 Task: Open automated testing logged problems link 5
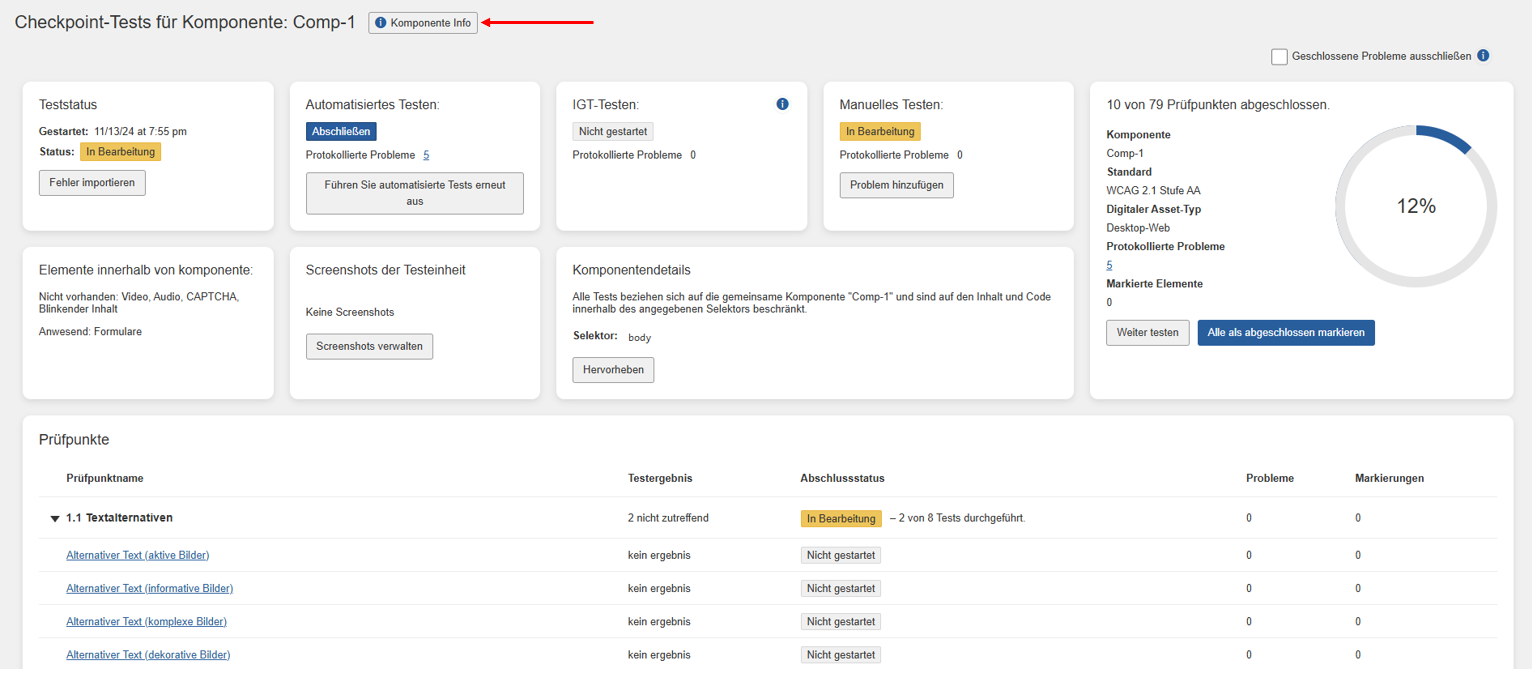426,155
